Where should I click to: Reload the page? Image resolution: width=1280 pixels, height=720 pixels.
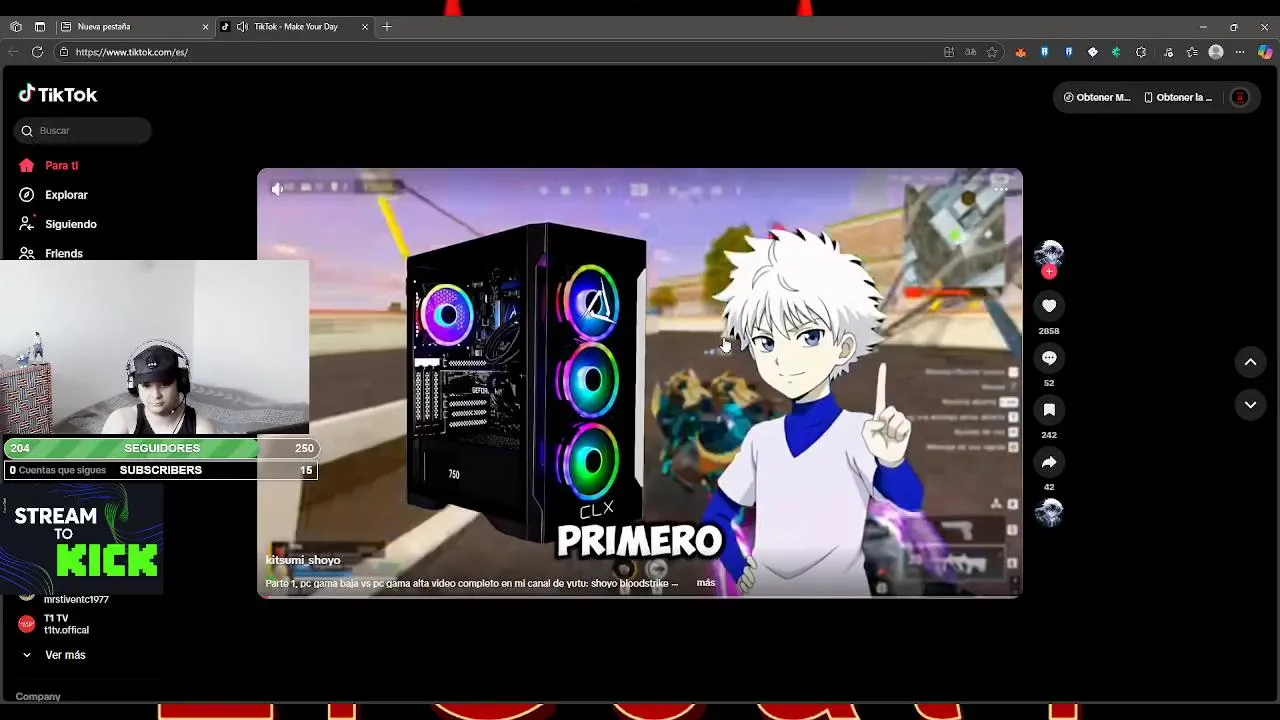37,52
